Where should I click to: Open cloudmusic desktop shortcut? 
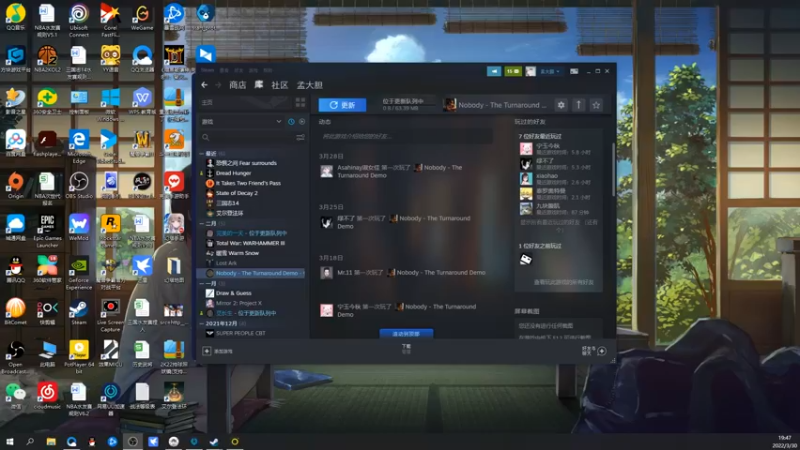click(47, 396)
